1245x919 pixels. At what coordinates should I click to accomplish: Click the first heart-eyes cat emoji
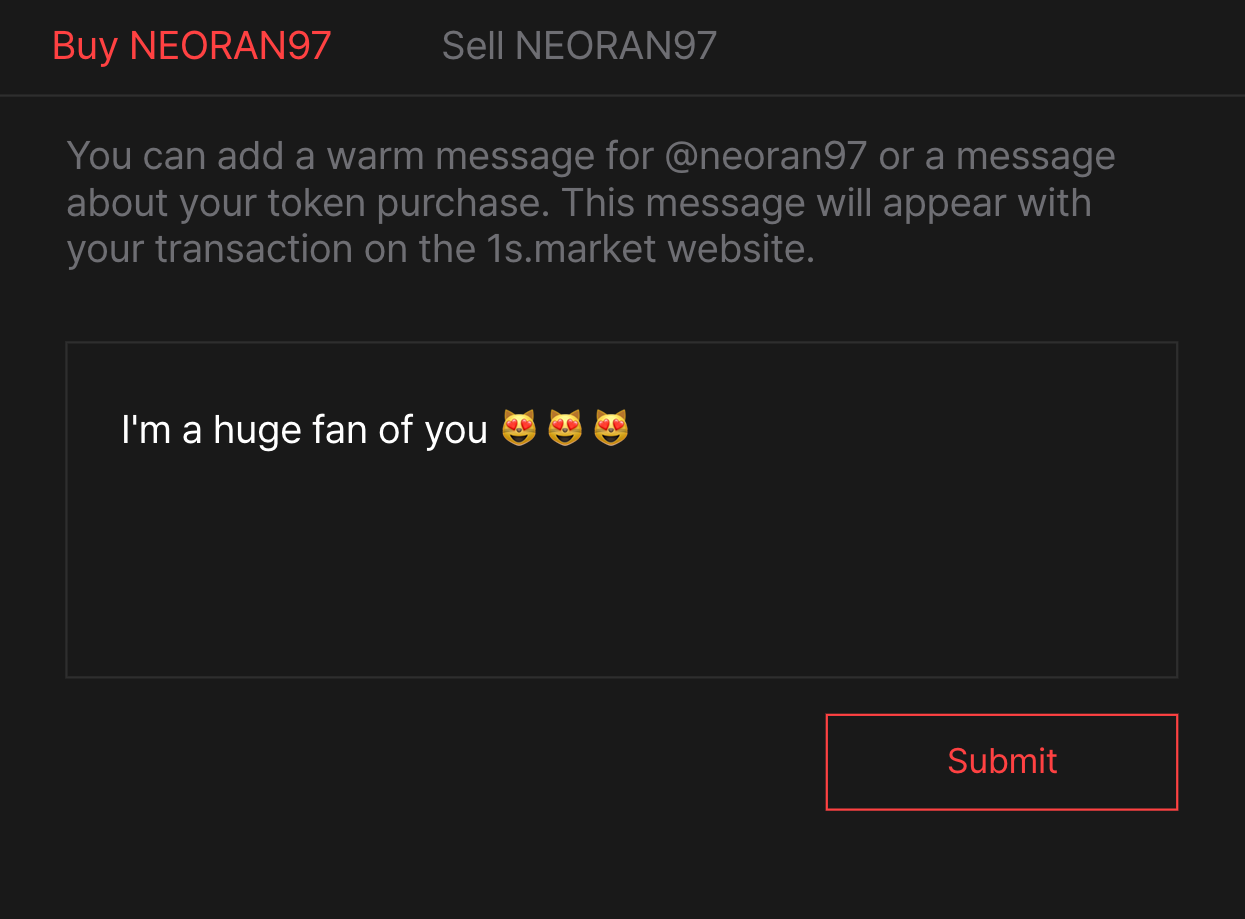519,429
